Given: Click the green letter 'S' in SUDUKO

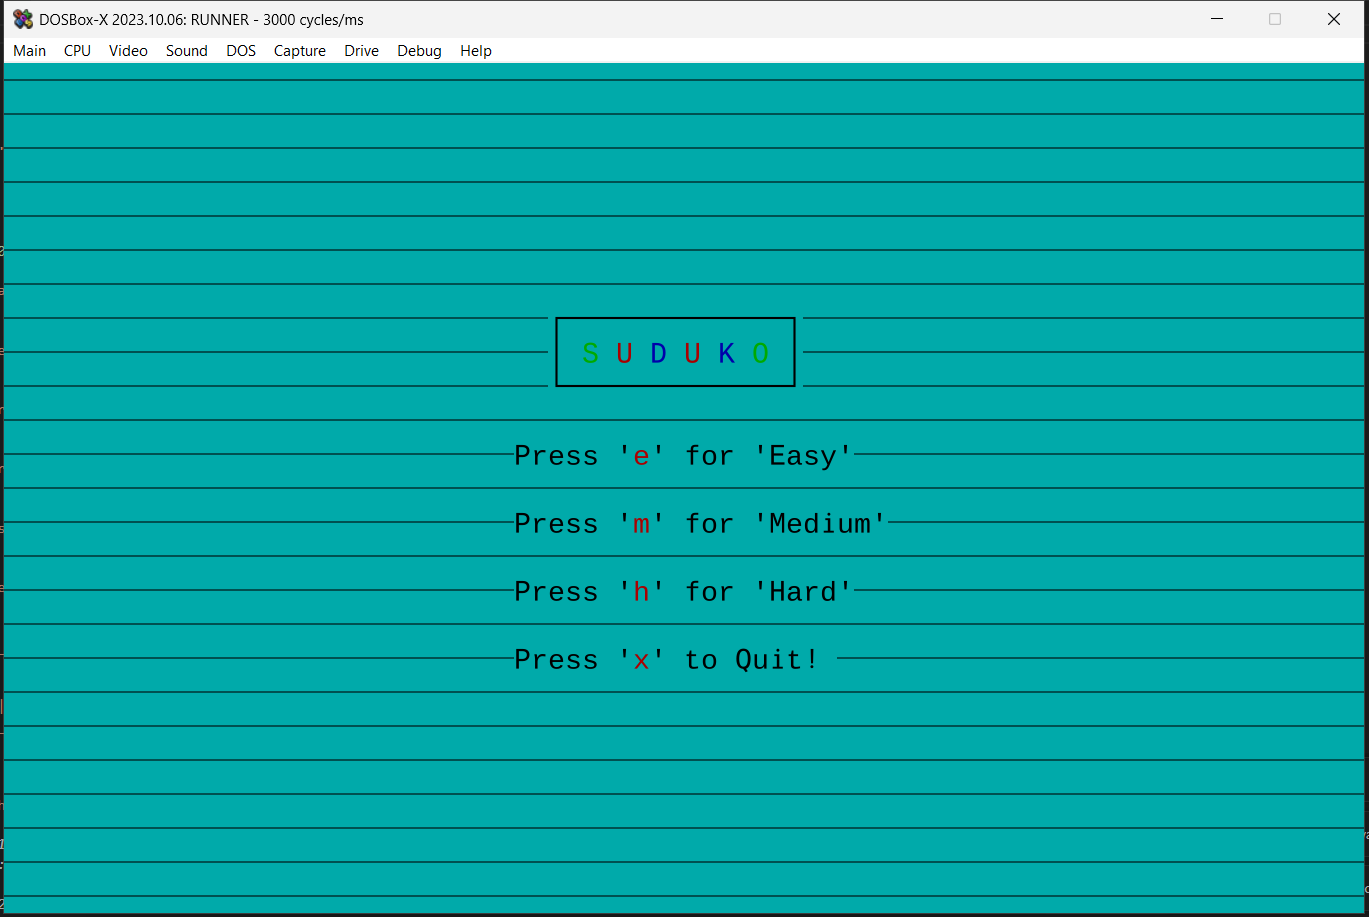Looking at the screenshot, I should tap(589, 353).
